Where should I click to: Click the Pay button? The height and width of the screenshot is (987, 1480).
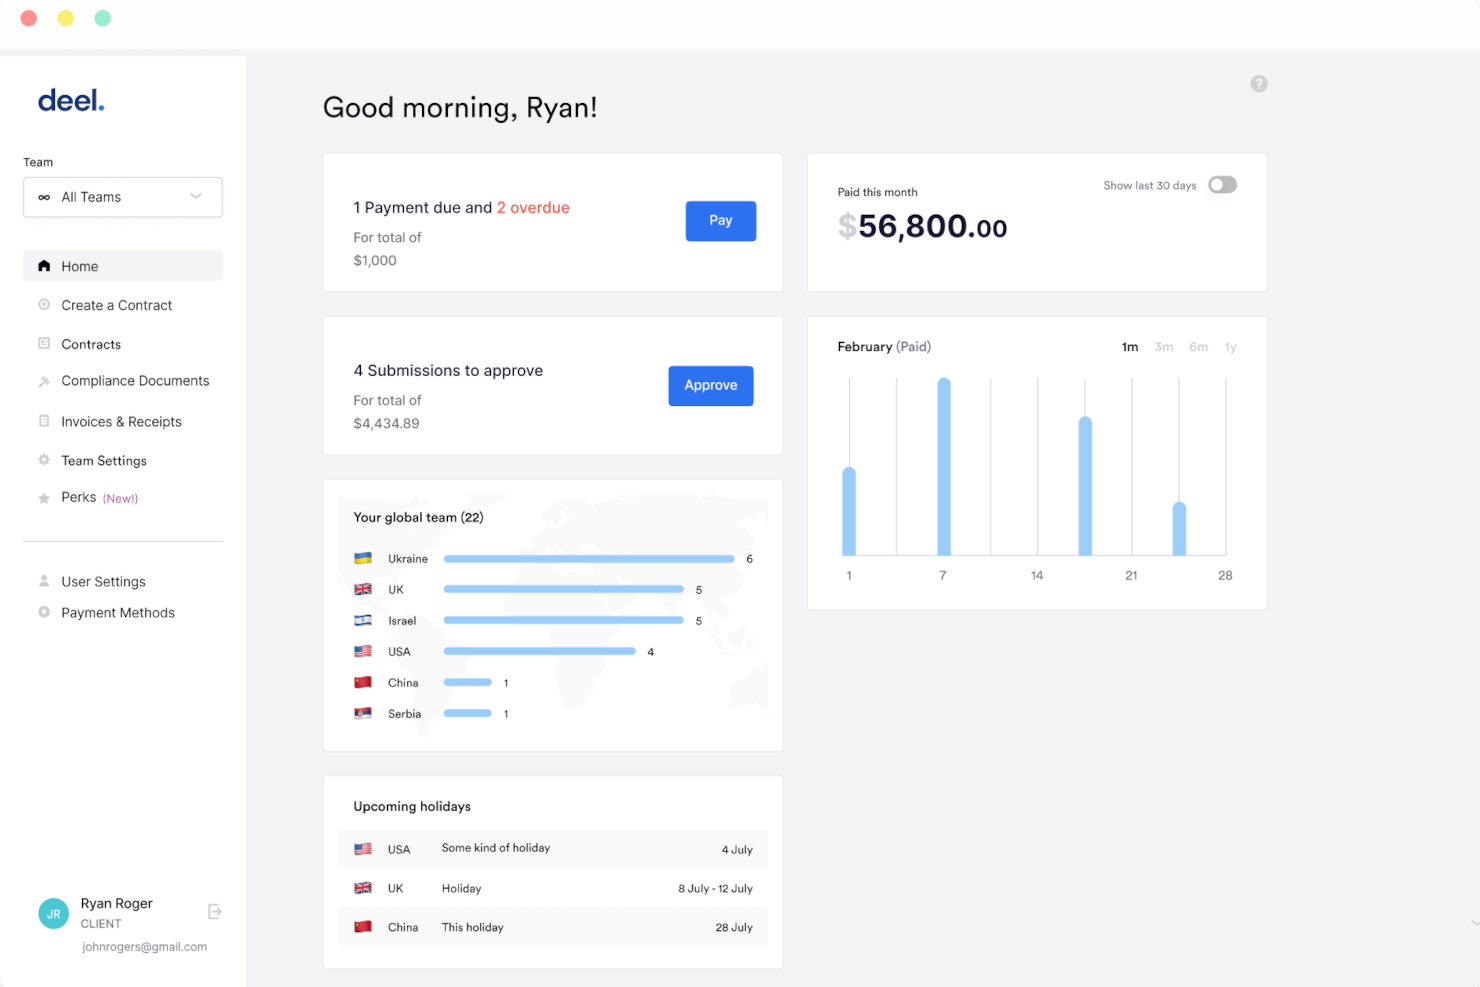click(x=720, y=221)
